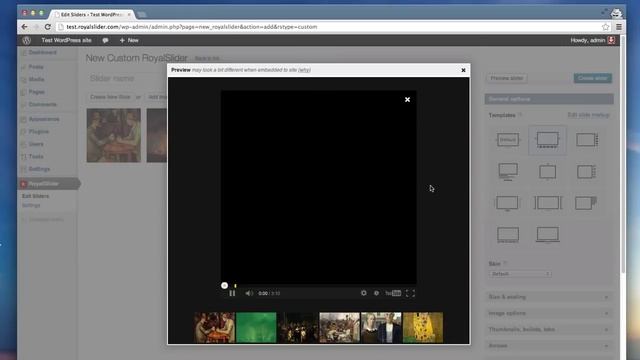Collapse the WordPress sidebar menu
The height and width of the screenshot is (360, 640).
pyautogui.click(x=42, y=220)
